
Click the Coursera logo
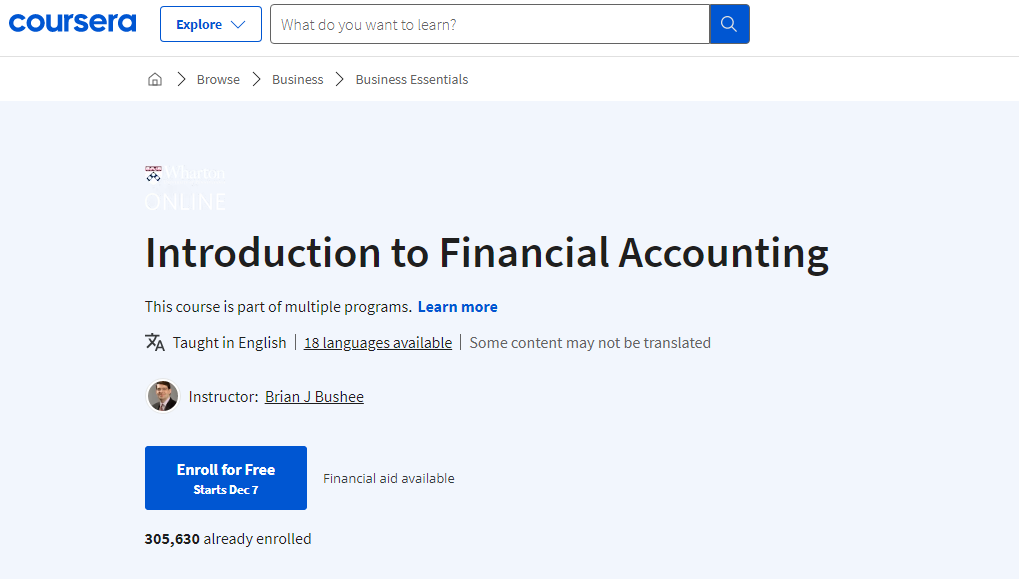point(71,22)
